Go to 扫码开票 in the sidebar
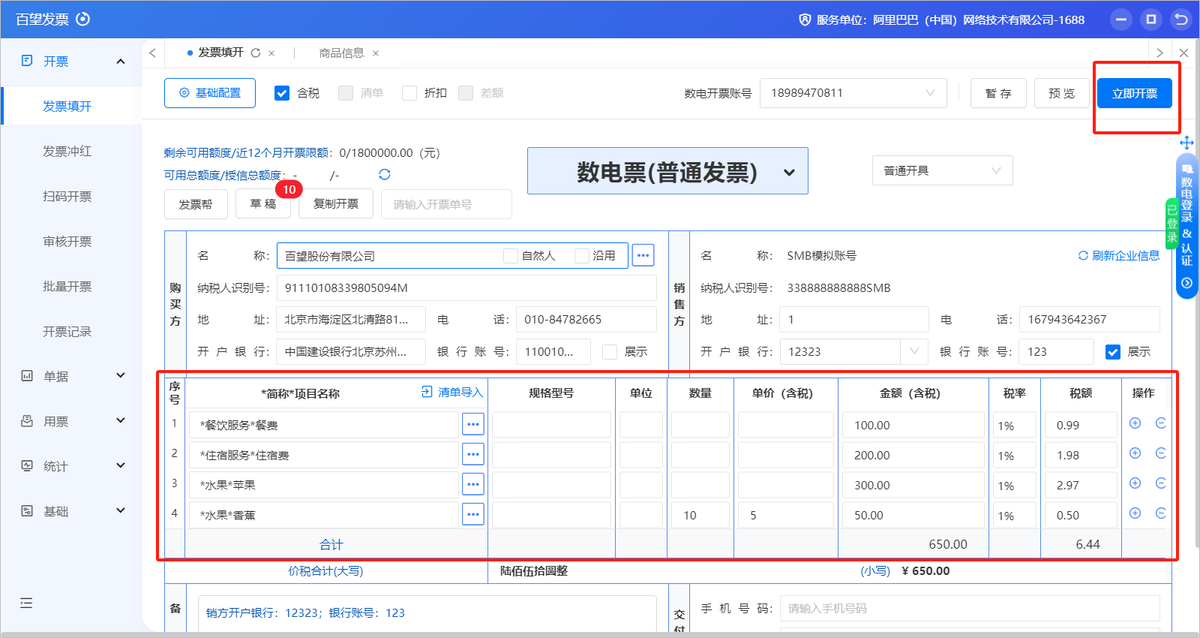 67,196
